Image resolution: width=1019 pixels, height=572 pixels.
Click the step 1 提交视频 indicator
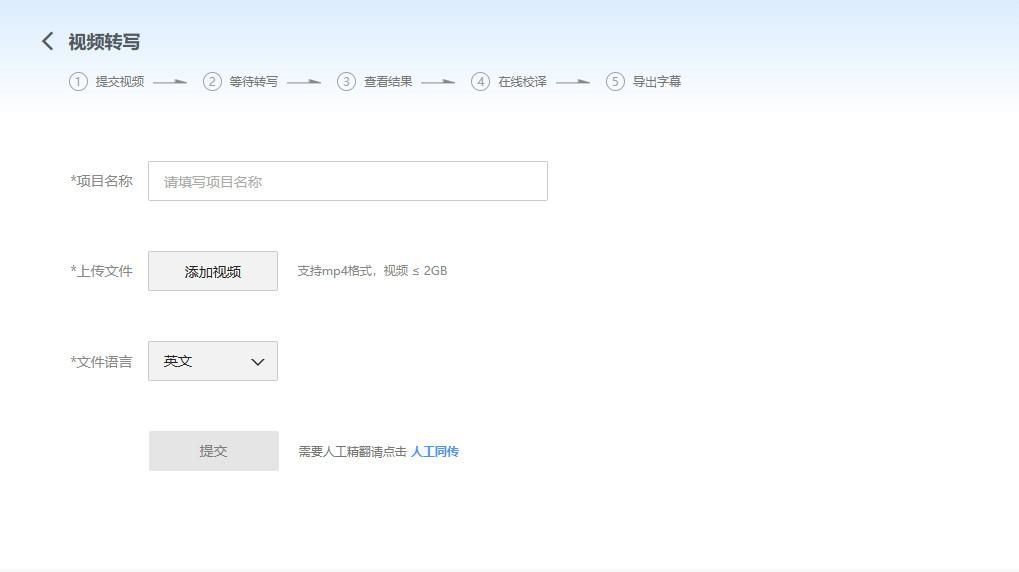107,82
